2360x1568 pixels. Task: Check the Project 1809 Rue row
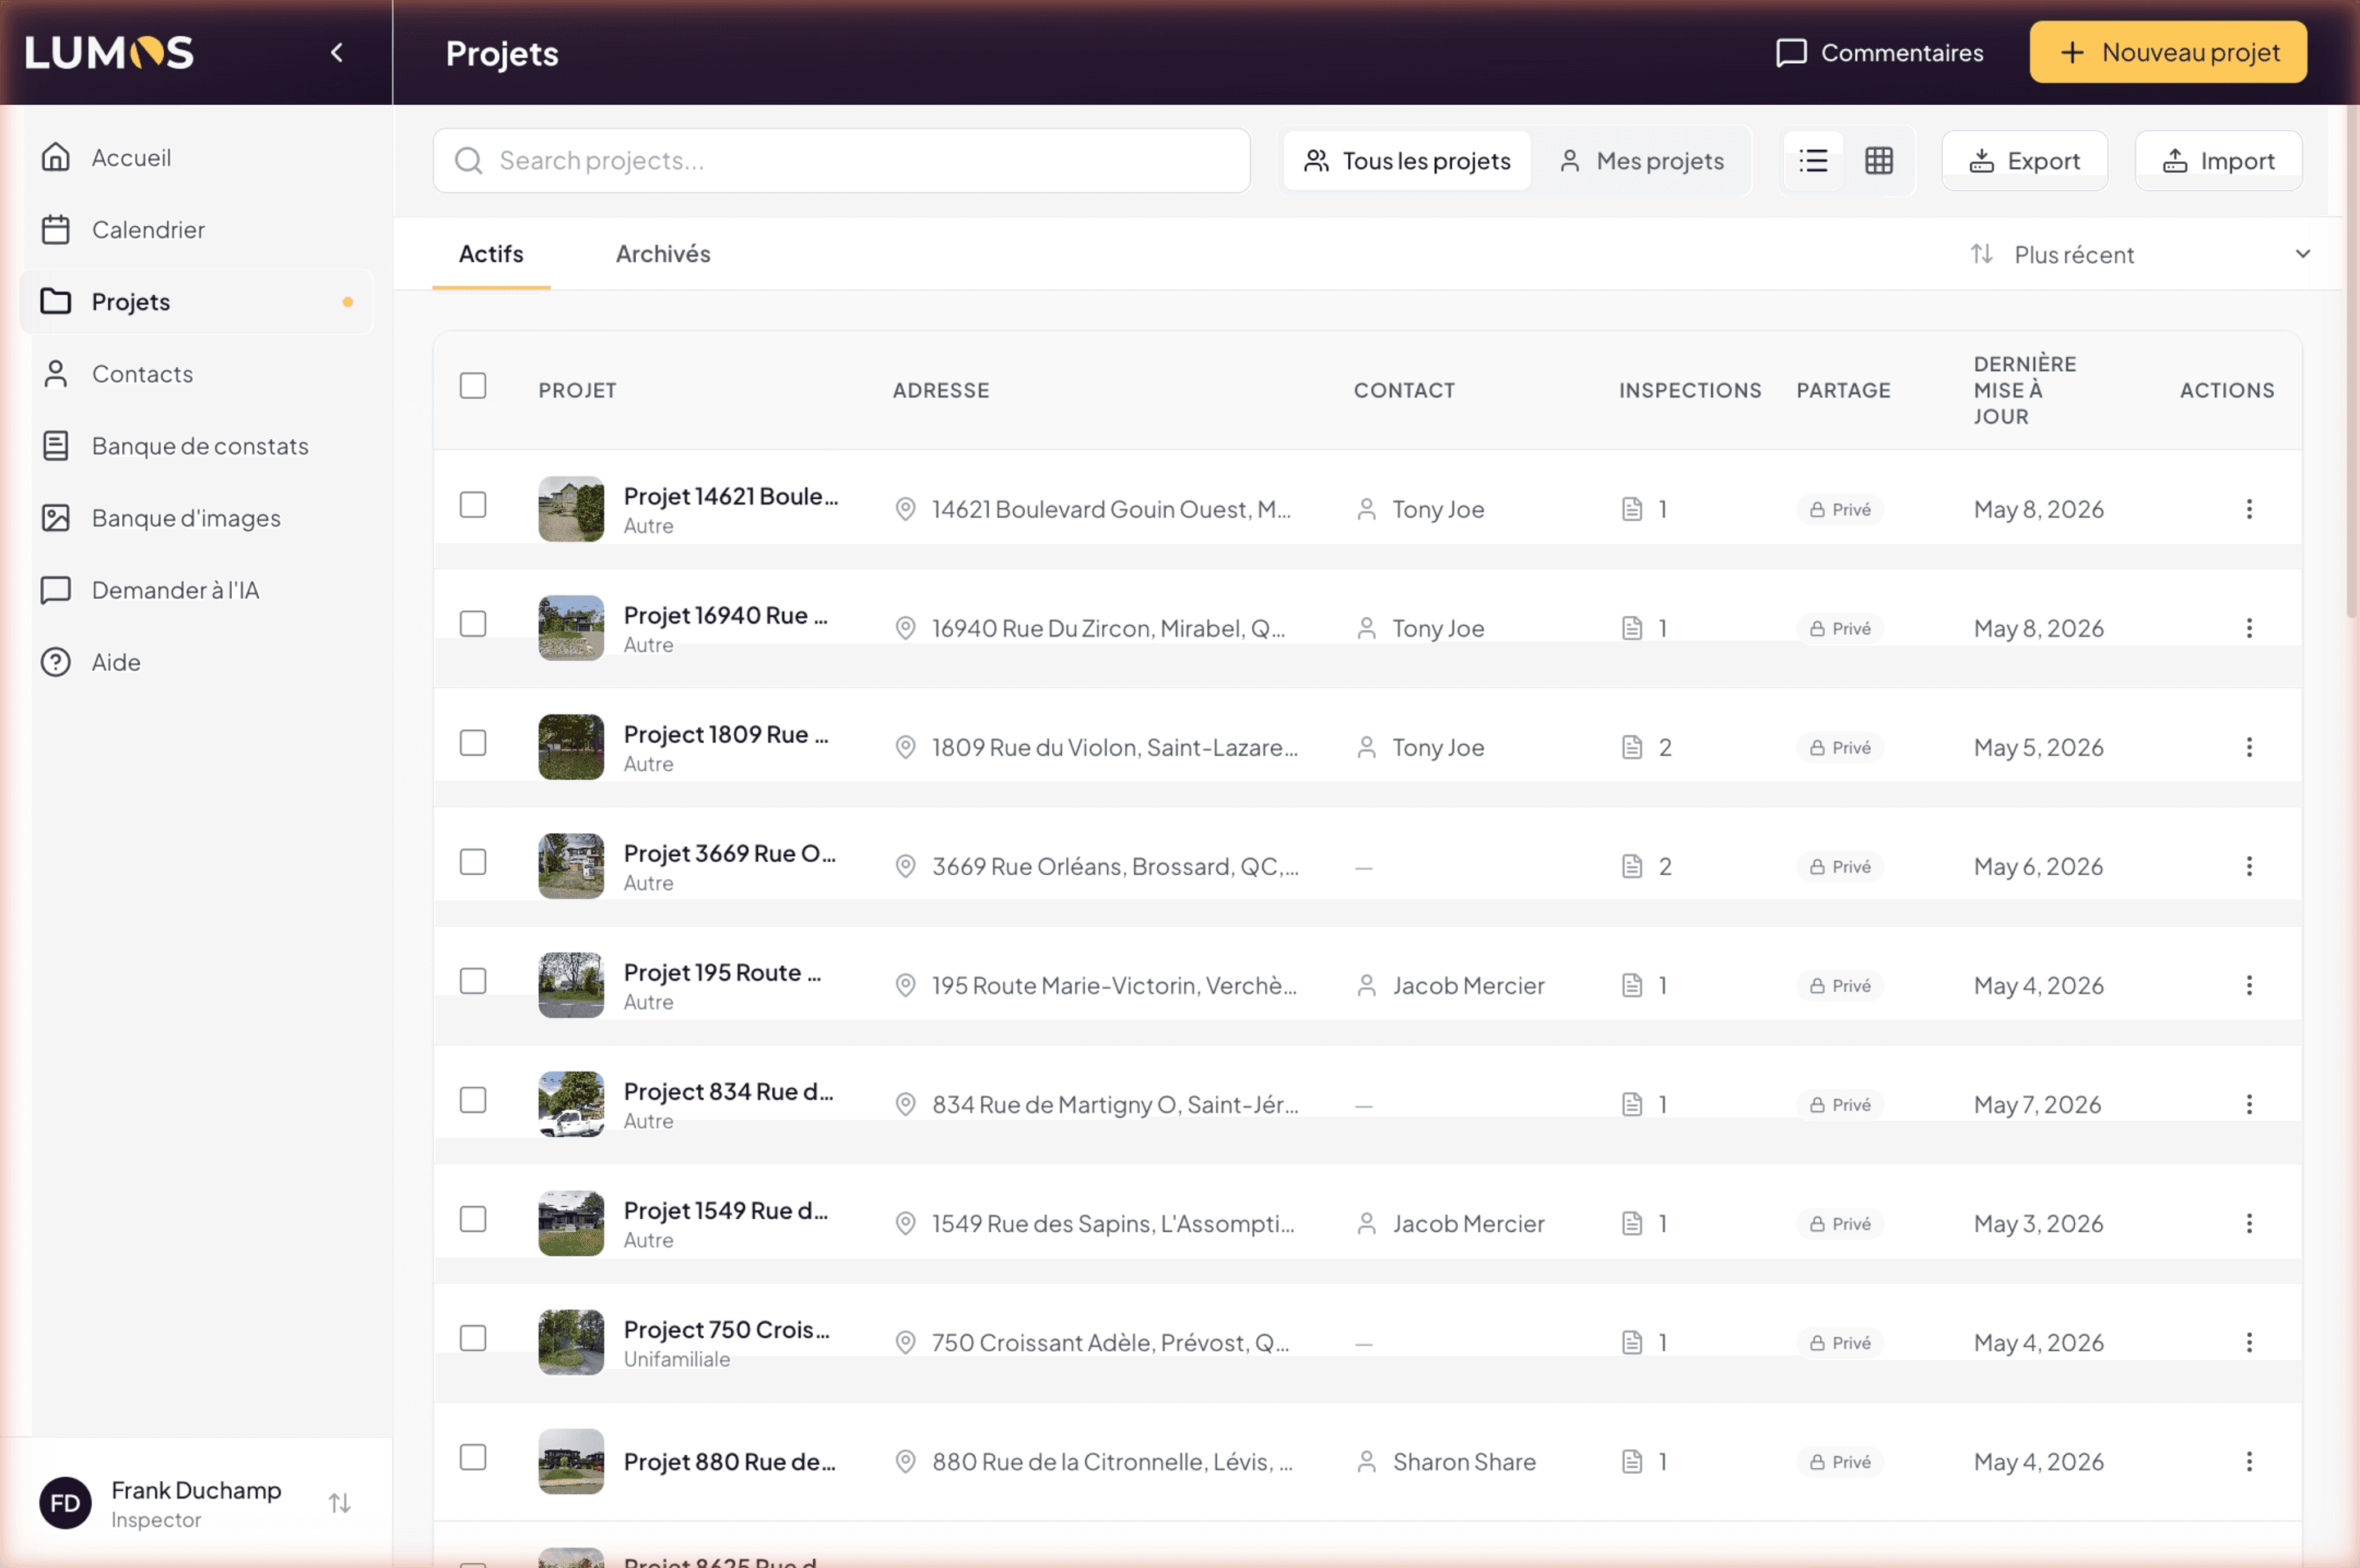(473, 743)
